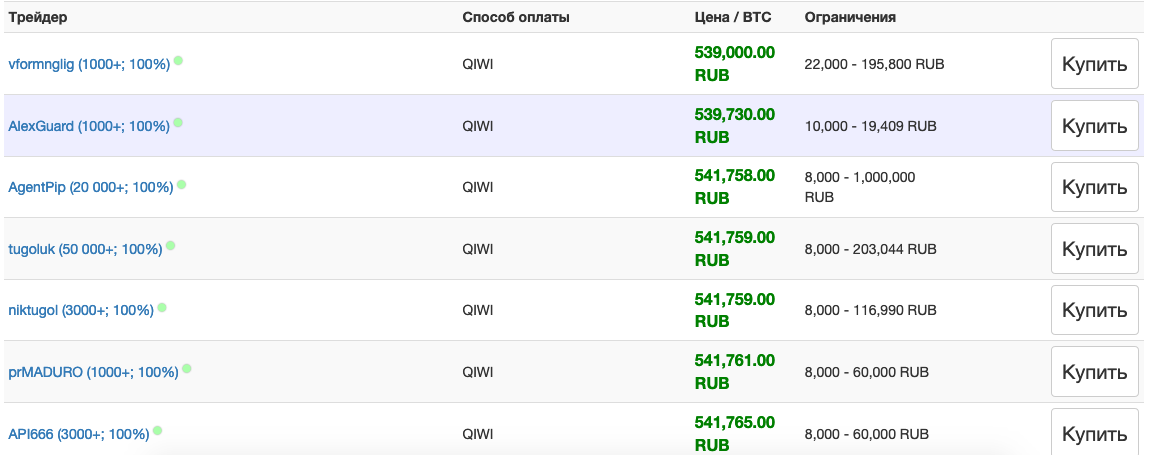Click the green status dot after AgentPip
1156x455 pixels.
coord(181,184)
